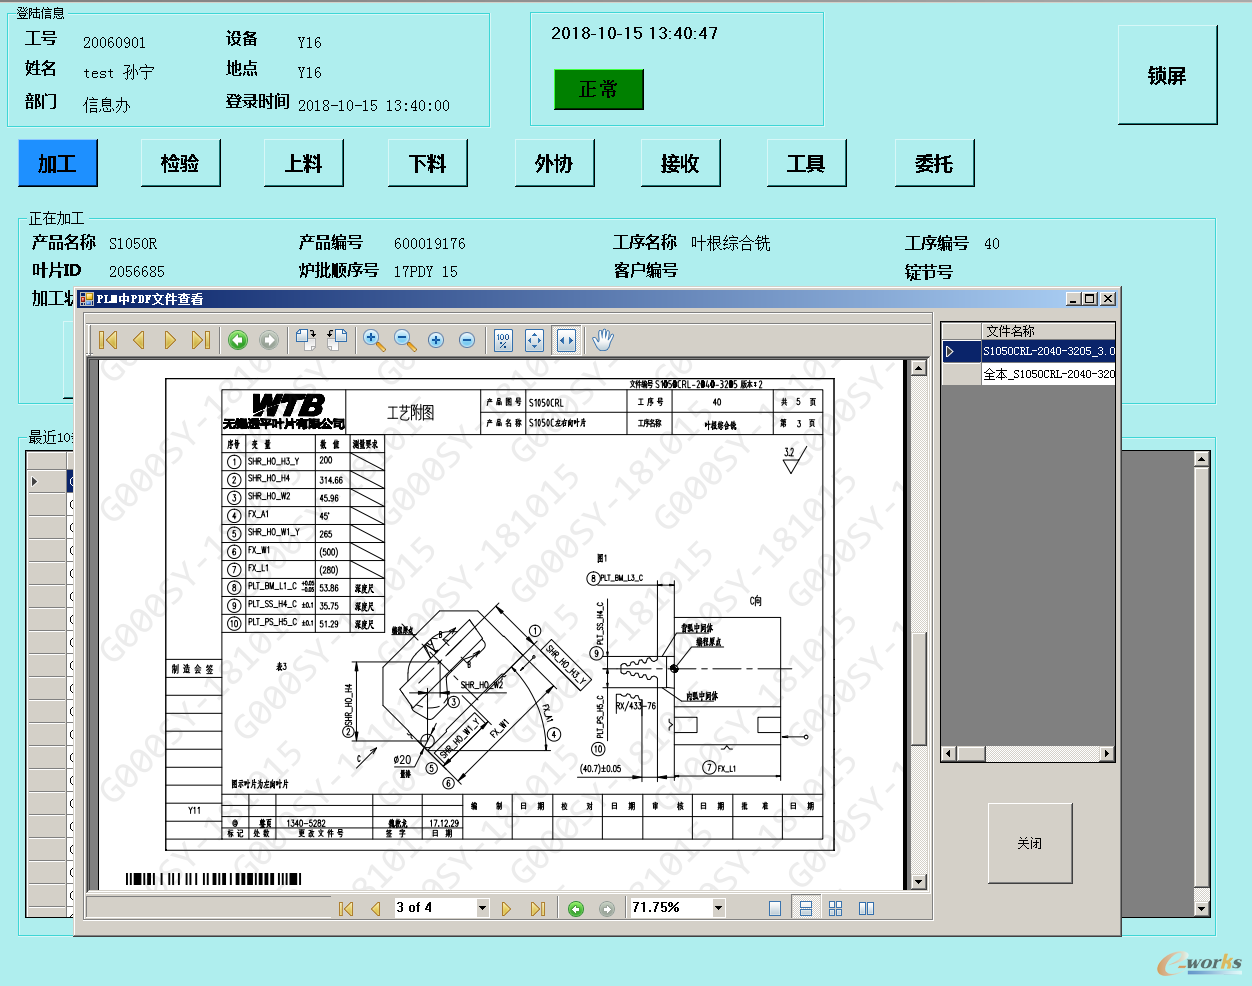Switch to the 加工 tab
Screen dimensions: 1252x986
58,163
